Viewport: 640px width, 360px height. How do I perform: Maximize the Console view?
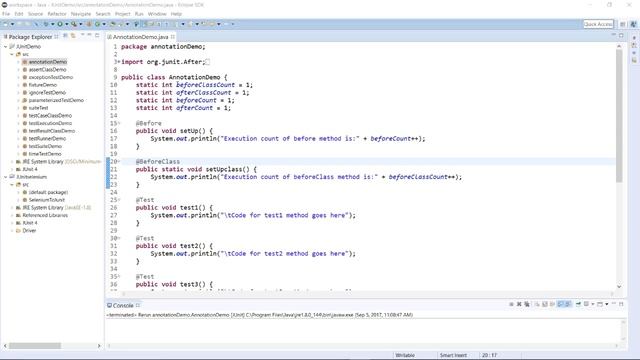pyautogui.click(x=621, y=304)
